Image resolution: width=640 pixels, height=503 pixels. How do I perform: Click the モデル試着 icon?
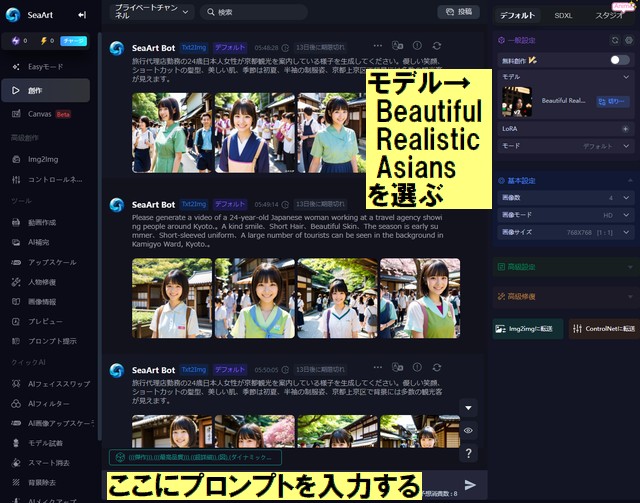tap(16, 443)
